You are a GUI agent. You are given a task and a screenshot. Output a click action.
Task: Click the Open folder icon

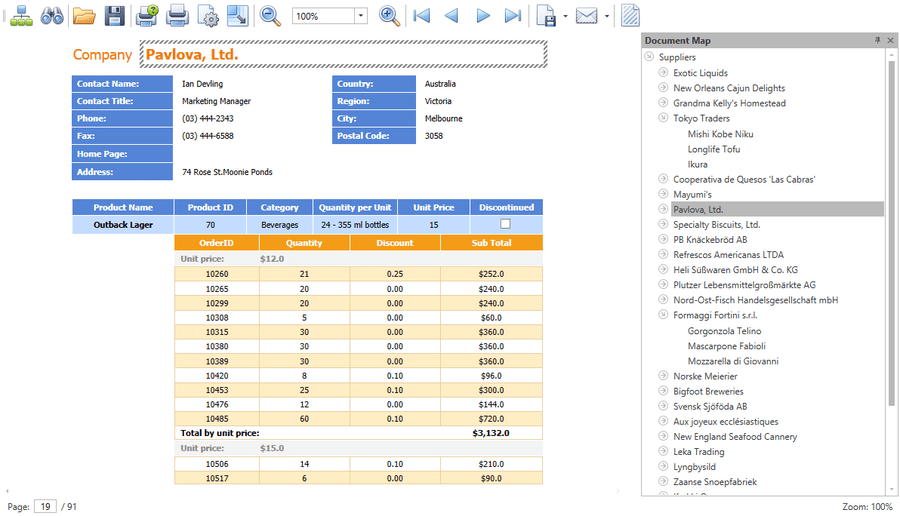84,15
